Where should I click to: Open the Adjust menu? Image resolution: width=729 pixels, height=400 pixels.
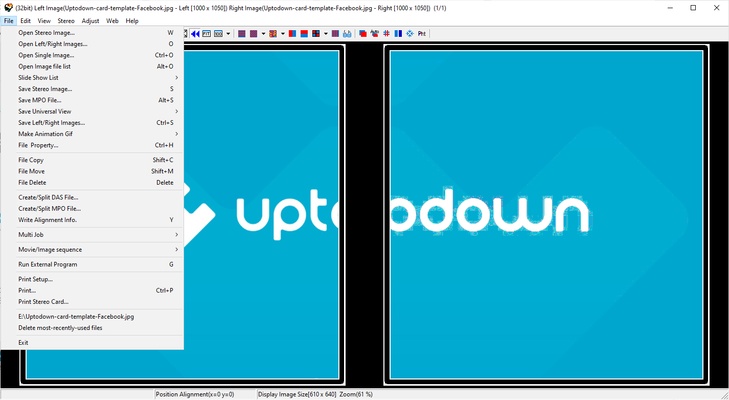coord(90,21)
